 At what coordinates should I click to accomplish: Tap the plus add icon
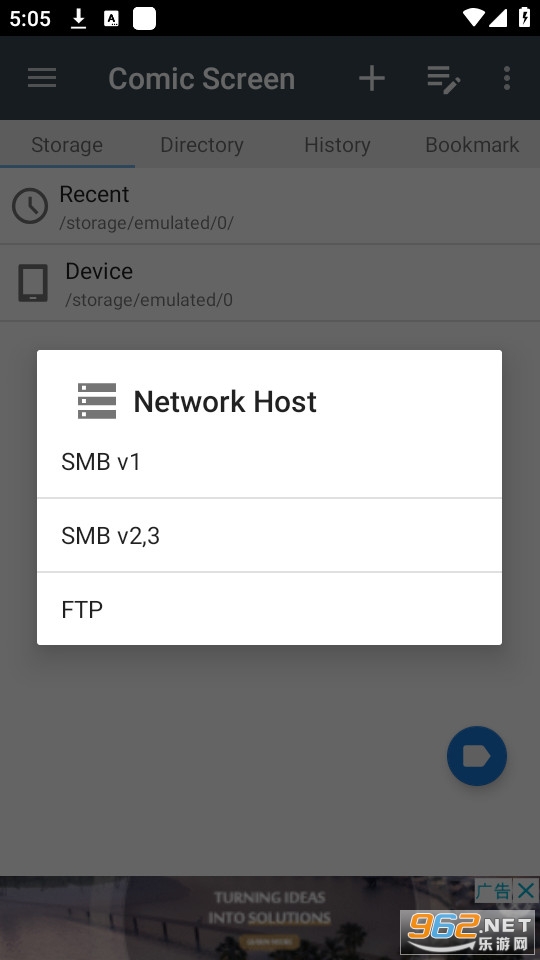pyautogui.click(x=372, y=78)
